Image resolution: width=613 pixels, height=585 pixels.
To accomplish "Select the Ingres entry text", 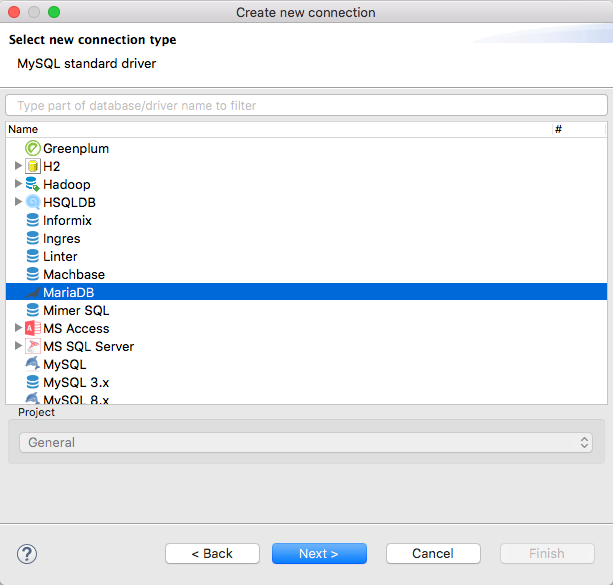I will pyautogui.click(x=62, y=239).
